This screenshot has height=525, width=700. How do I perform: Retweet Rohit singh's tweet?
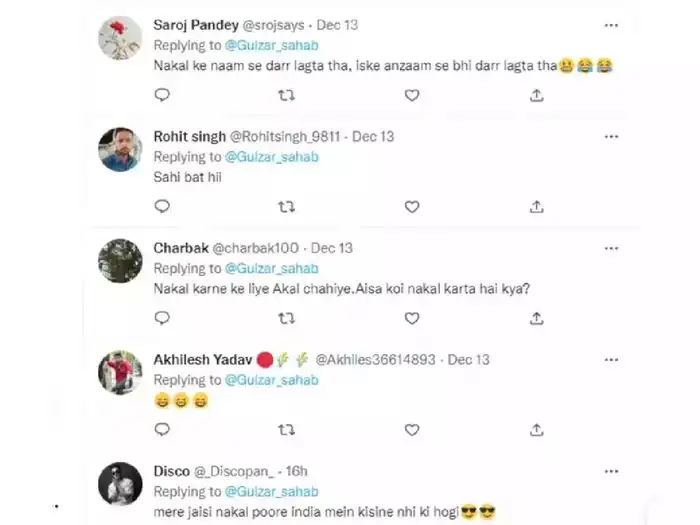click(286, 207)
